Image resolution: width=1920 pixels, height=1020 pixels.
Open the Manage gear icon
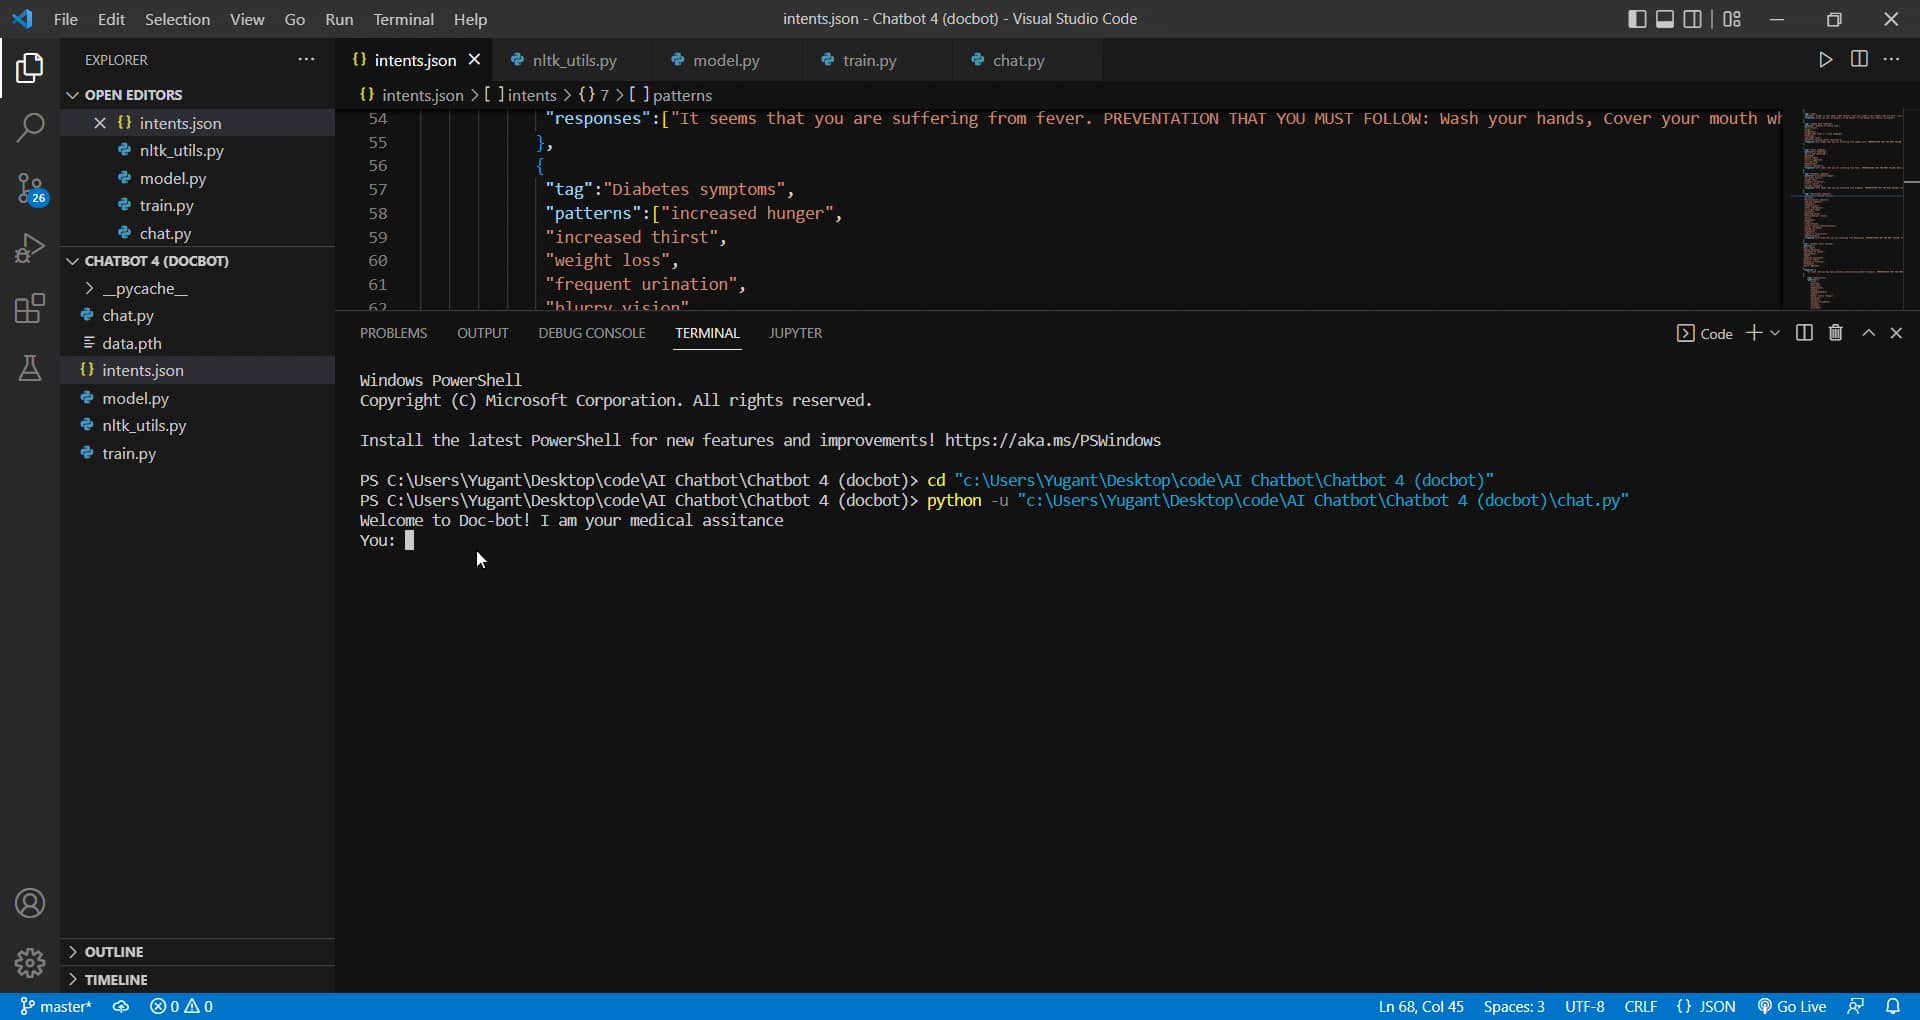coord(30,962)
